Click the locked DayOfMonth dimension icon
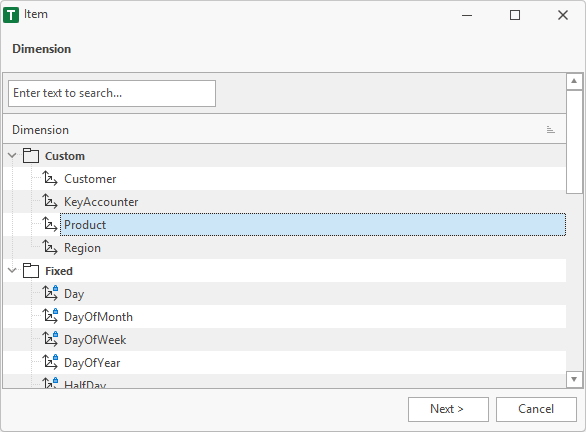The image size is (586, 432). 50,316
